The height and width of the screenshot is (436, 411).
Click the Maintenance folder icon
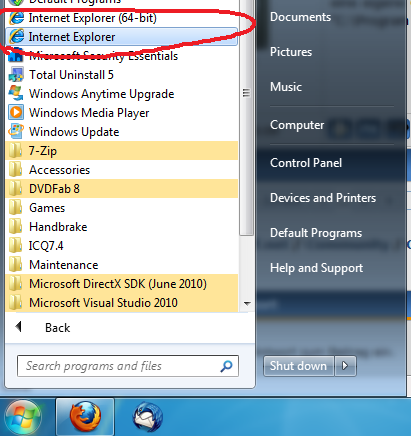pyautogui.click(x=15, y=265)
